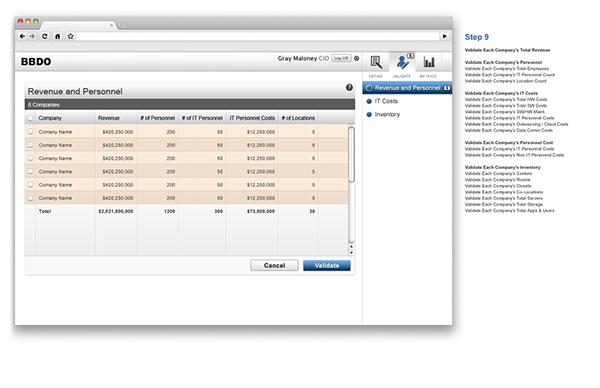Viewport: 600px width, 388px height.
Task: Sort by IT Personnel Costs header
Action: coord(252,118)
